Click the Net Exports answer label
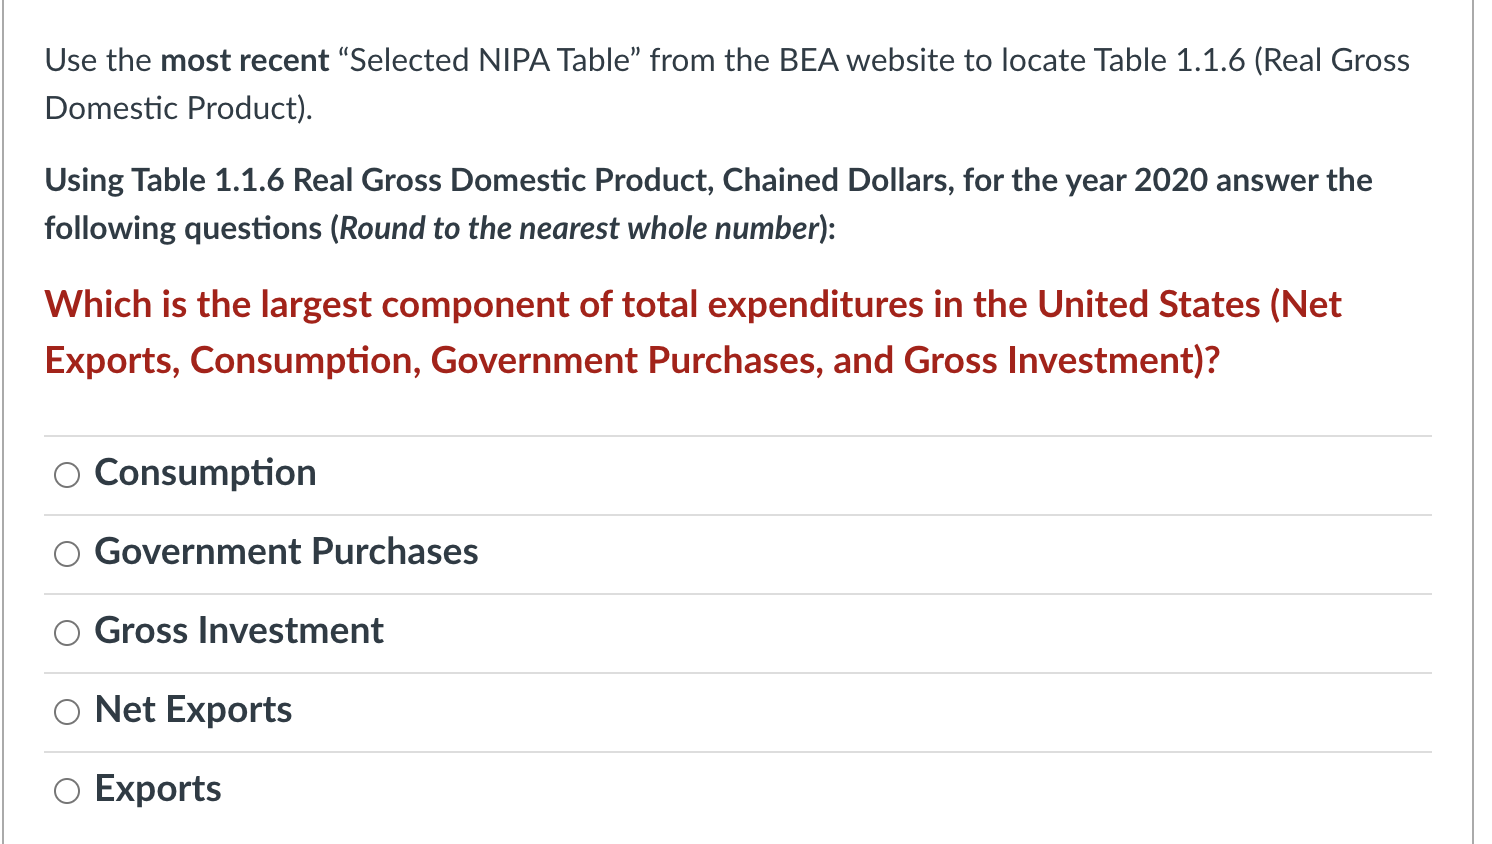Screen dimensions: 1492x844 point(193,710)
